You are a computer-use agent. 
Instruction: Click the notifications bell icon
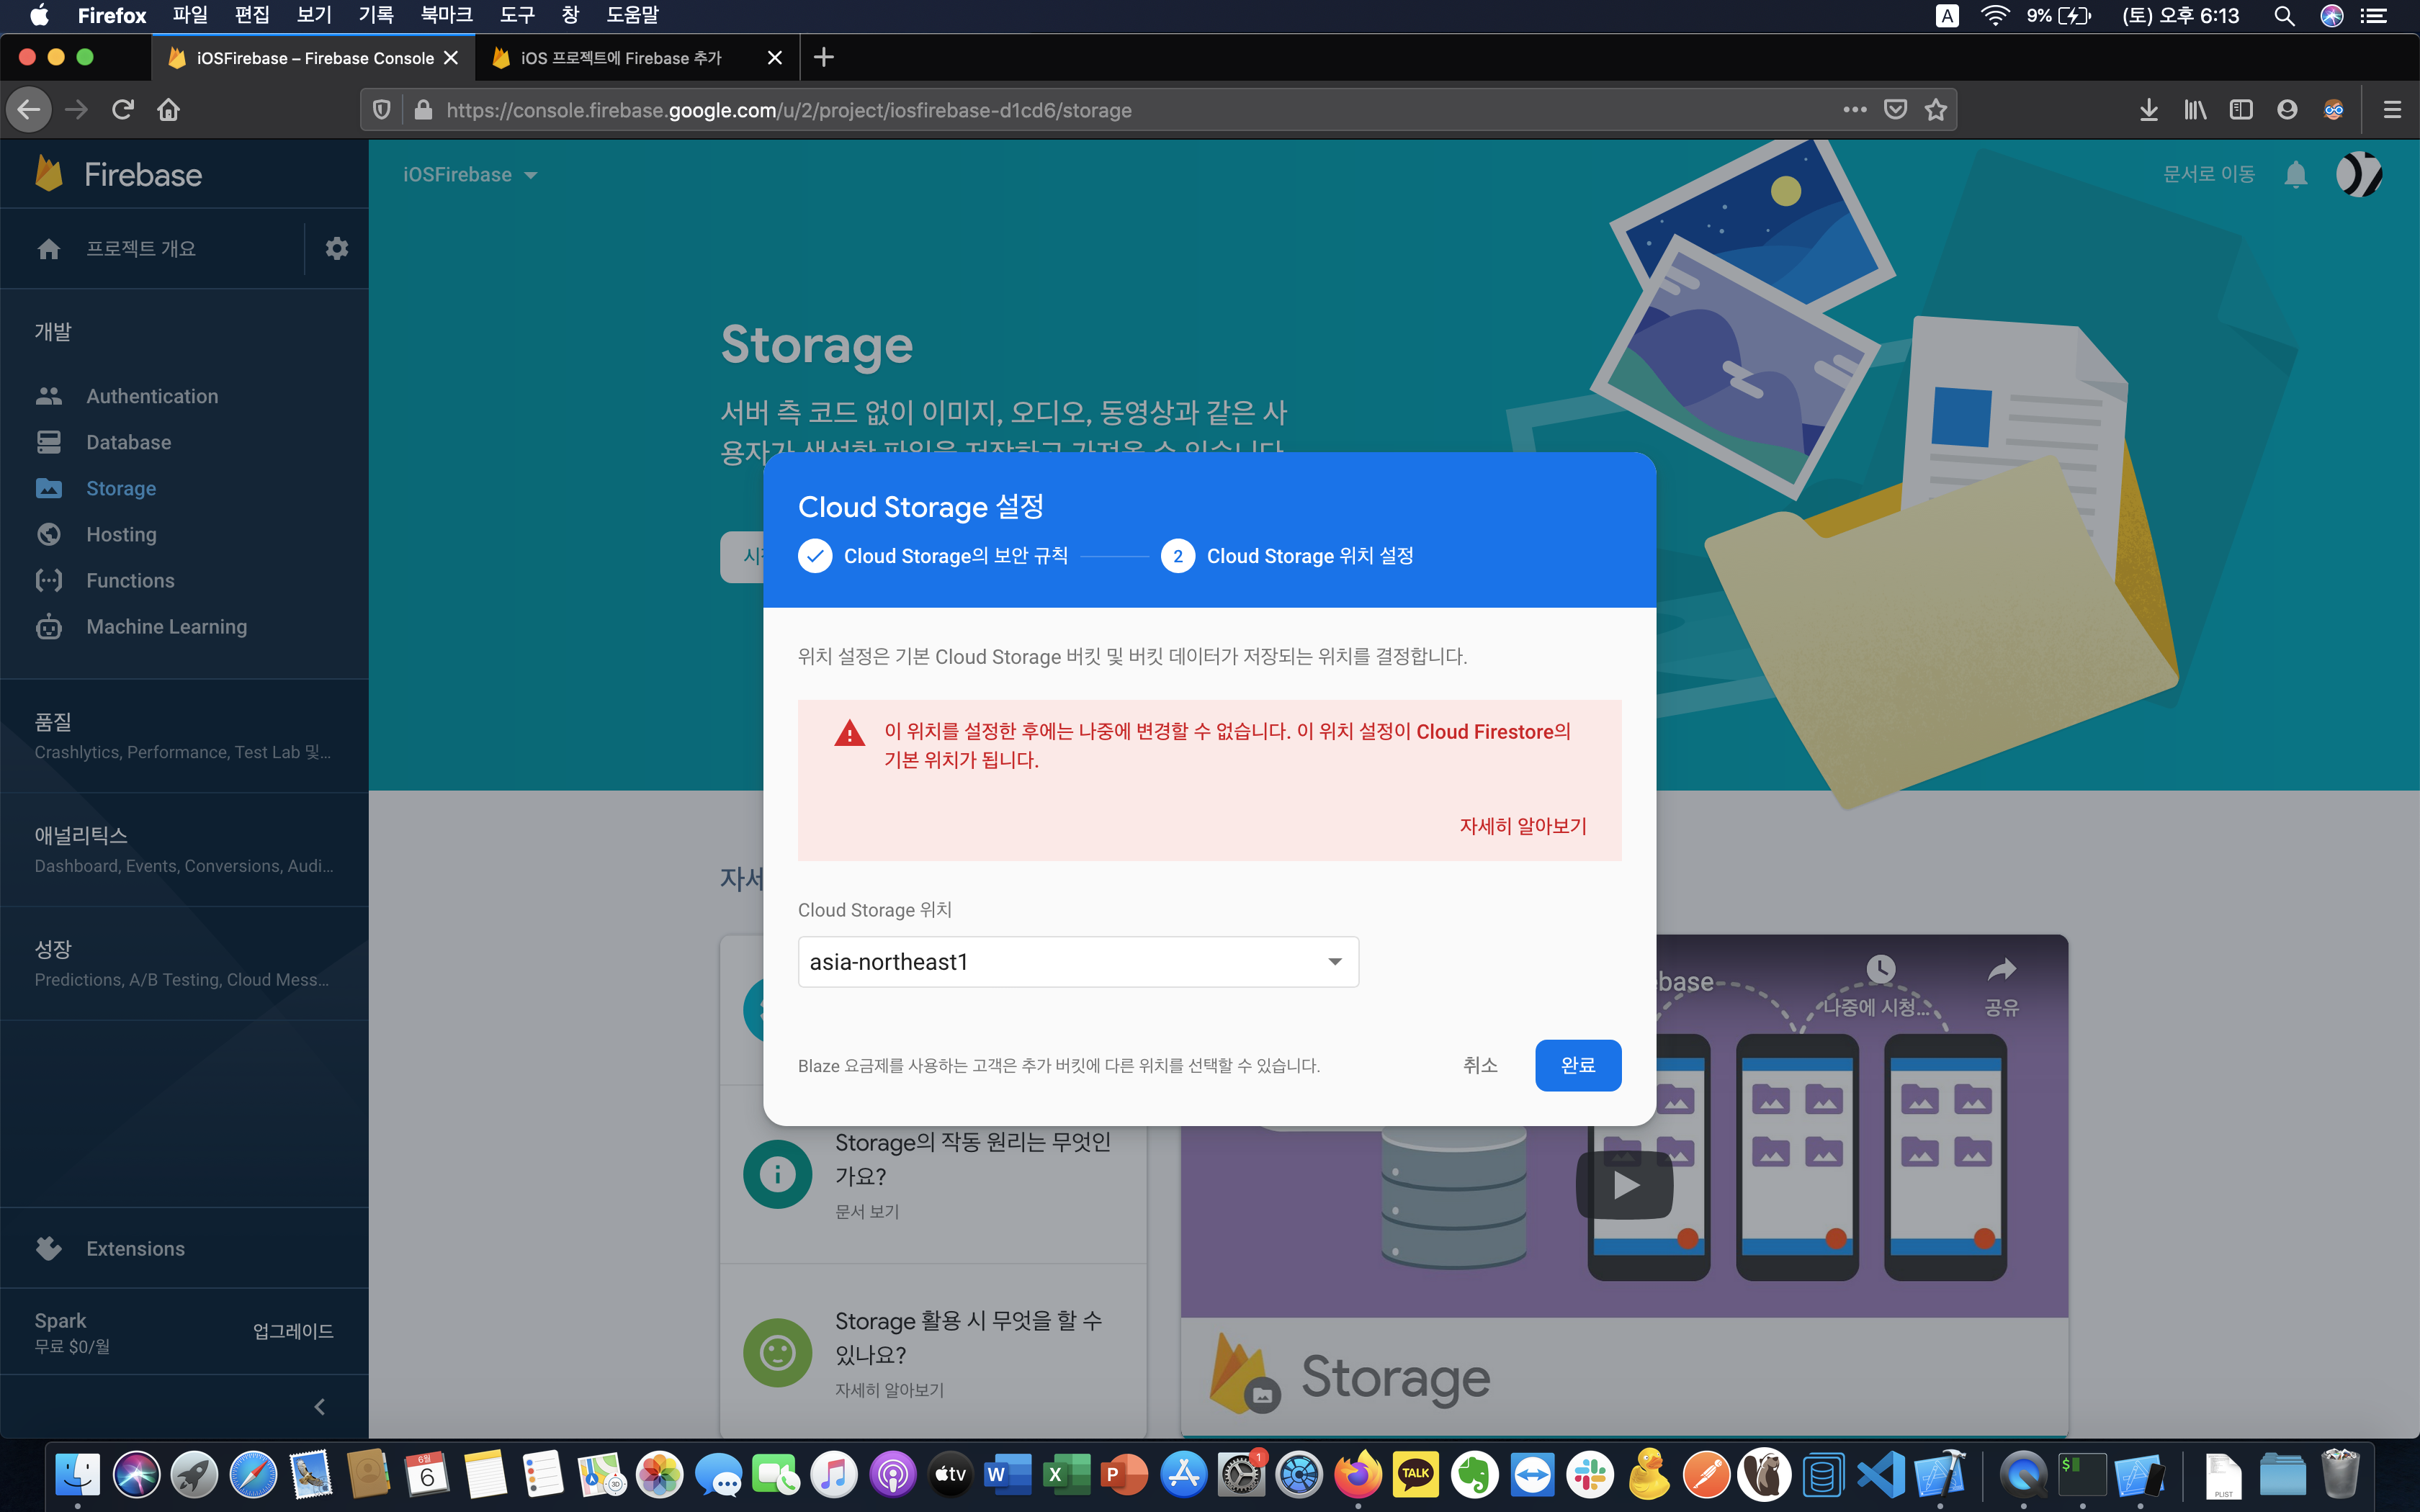pos(2295,175)
